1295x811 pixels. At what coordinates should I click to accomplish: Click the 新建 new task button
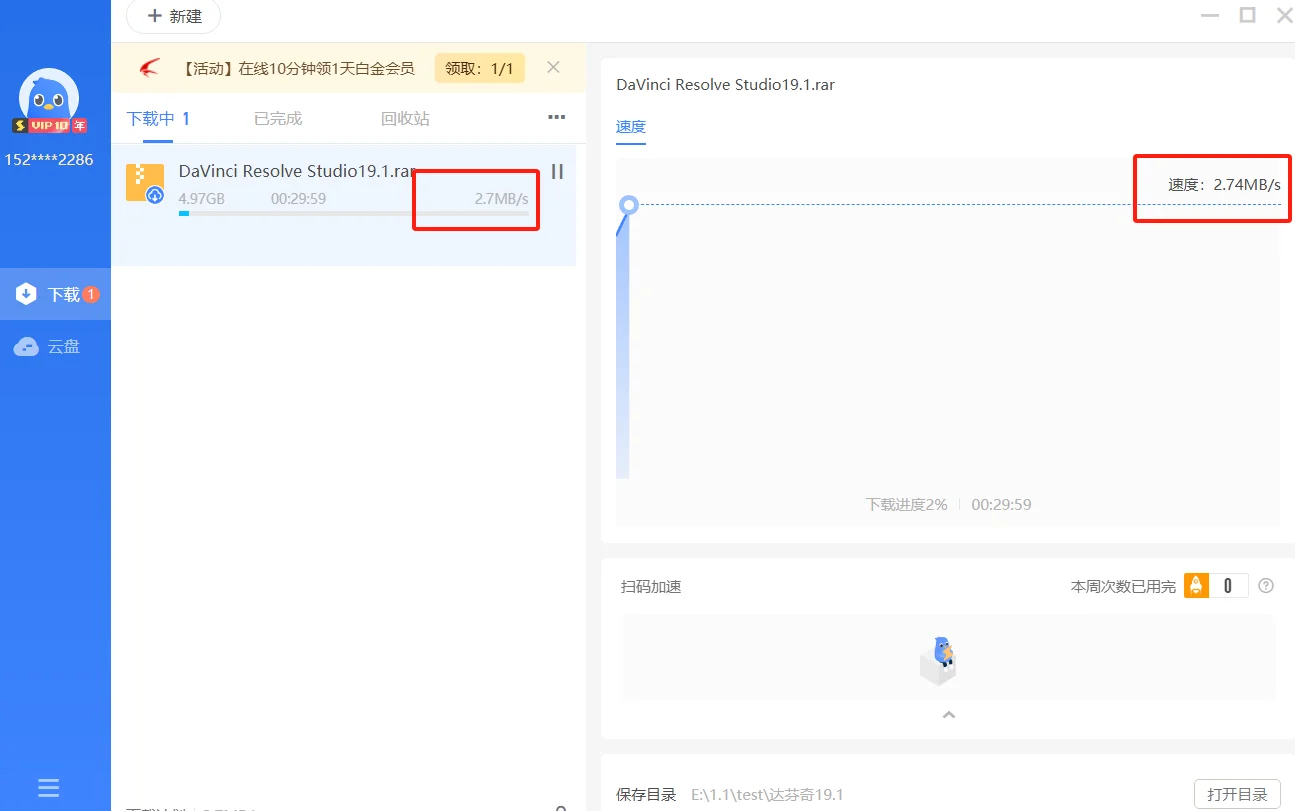[172, 16]
